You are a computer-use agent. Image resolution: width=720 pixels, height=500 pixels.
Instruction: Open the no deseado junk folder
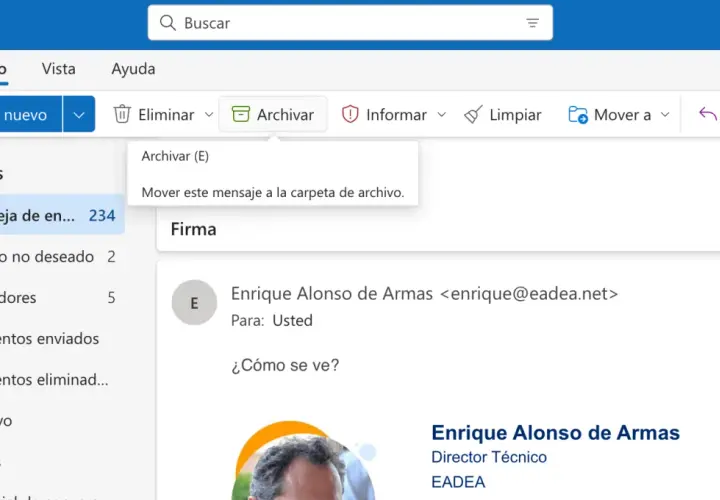pyautogui.click(x=62, y=256)
